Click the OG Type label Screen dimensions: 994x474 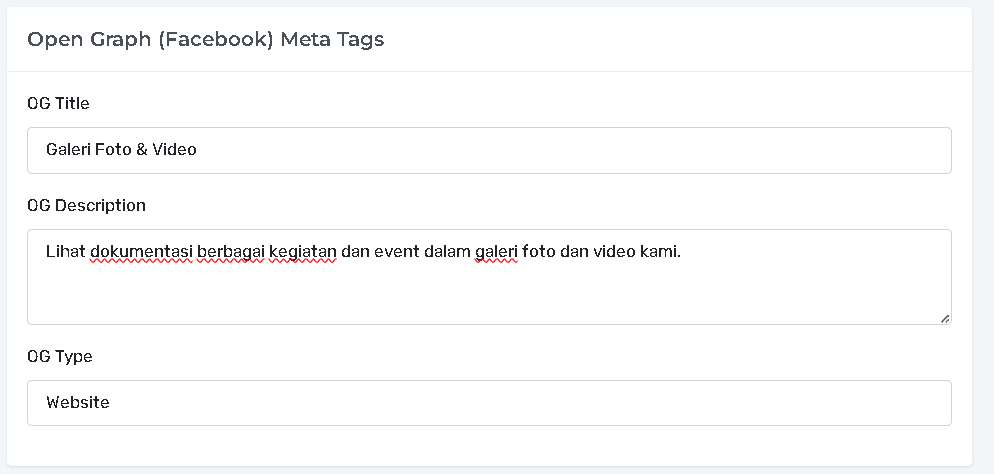60,356
